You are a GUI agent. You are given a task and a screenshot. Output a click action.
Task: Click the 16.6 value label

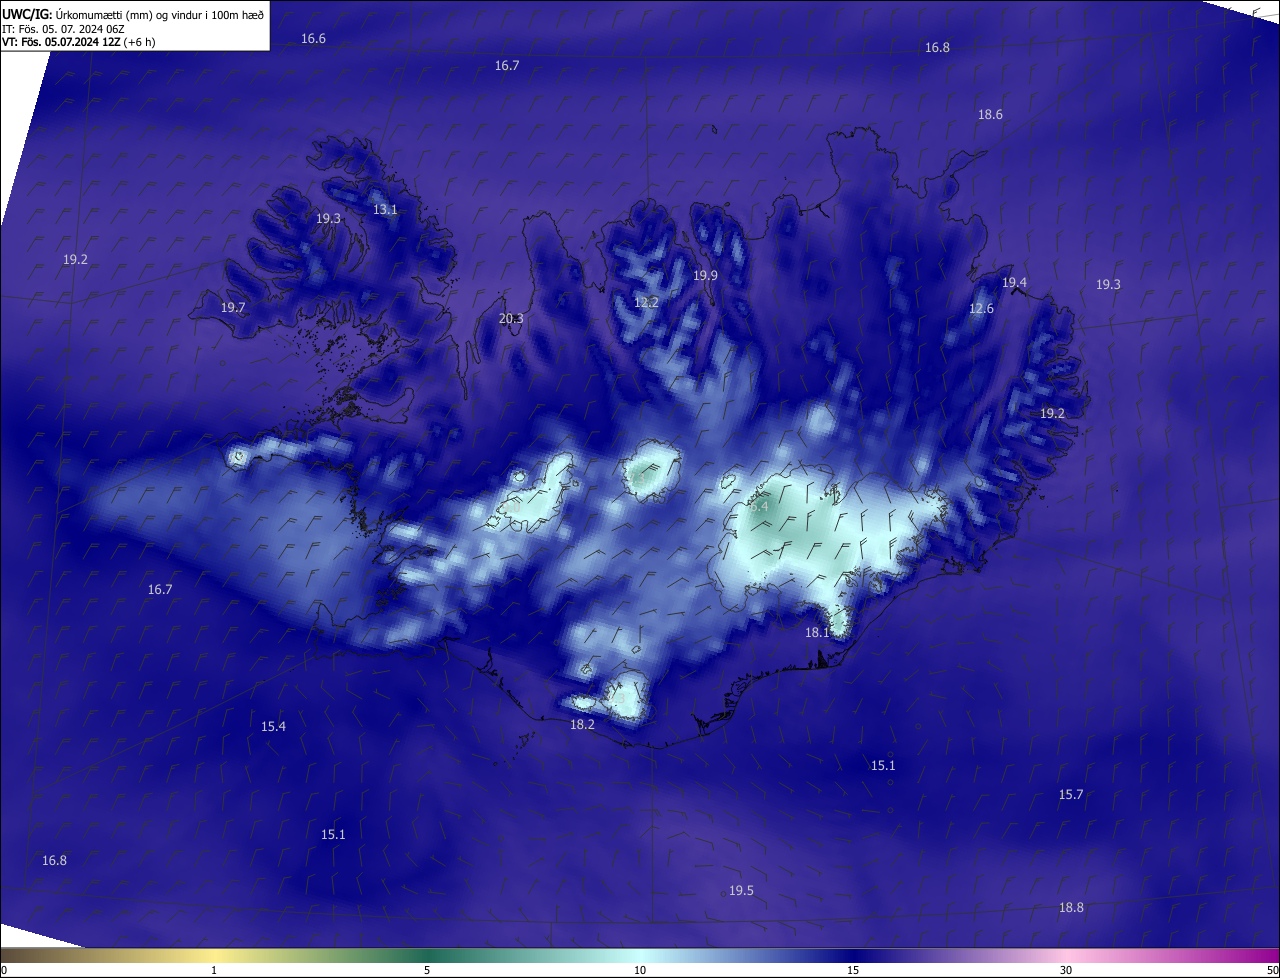tap(314, 38)
